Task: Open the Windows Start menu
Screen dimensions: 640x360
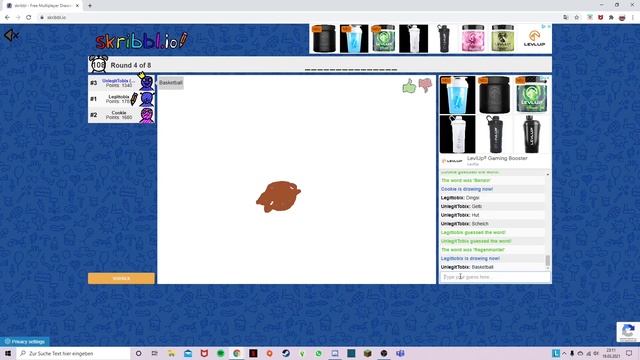Action: pyautogui.click(x=8, y=353)
